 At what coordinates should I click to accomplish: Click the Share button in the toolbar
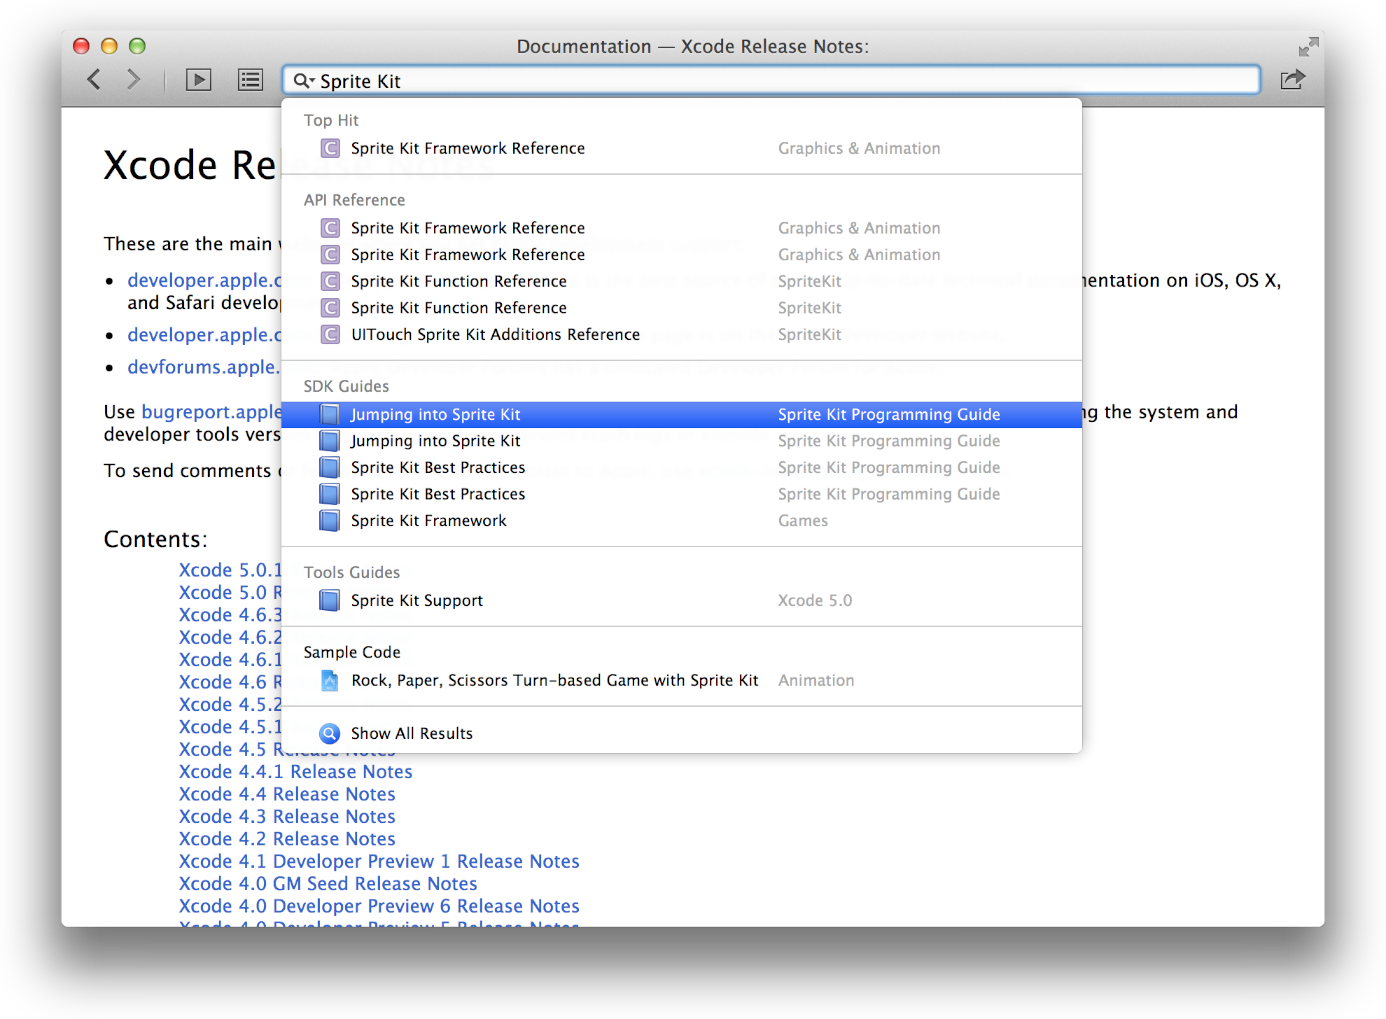pyautogui.click(x=1293, y=80)
